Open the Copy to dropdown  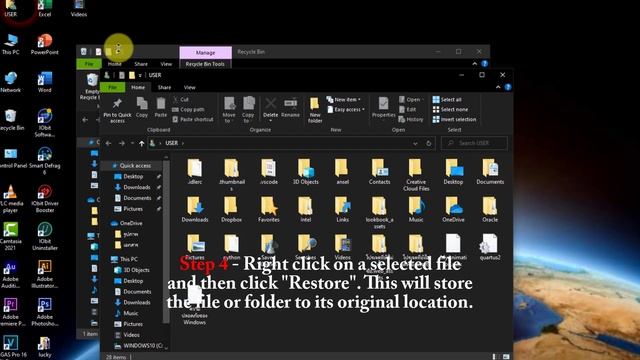(248, 109)
